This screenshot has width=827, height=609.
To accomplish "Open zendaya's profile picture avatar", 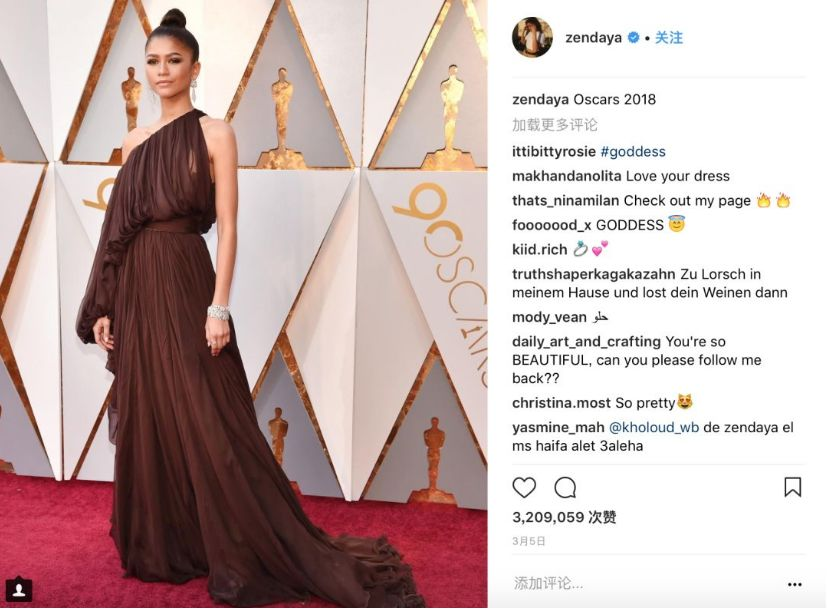I will click(532, 37).
